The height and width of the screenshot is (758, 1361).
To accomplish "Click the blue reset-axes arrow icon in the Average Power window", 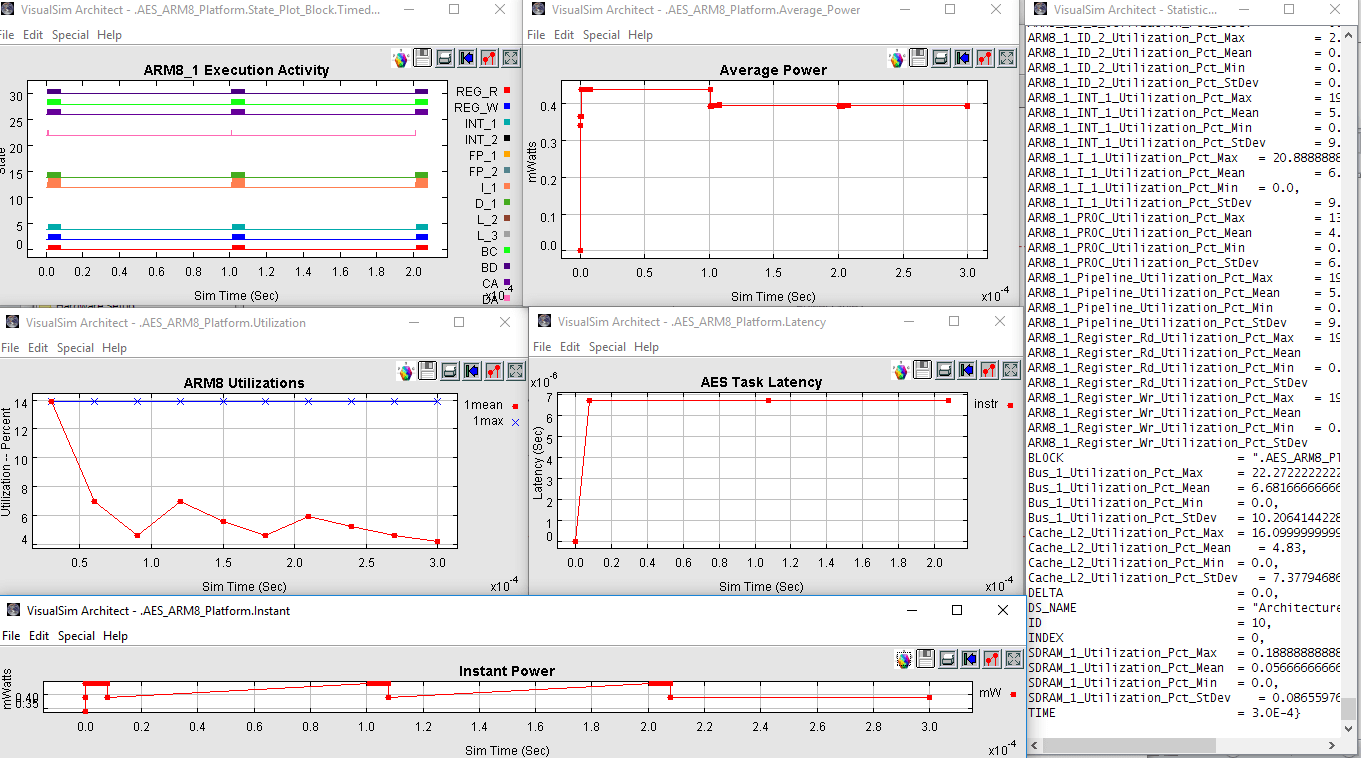I will 963,58.
